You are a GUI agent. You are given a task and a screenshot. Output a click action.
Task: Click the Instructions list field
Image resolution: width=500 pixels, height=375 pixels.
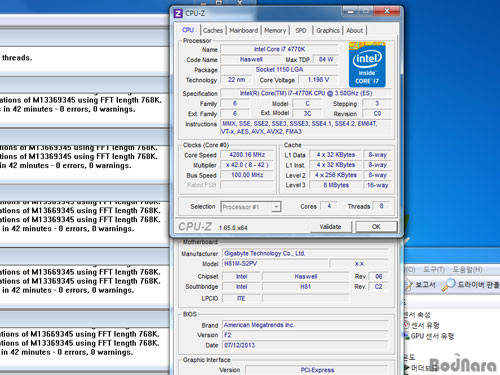[306, 128]
